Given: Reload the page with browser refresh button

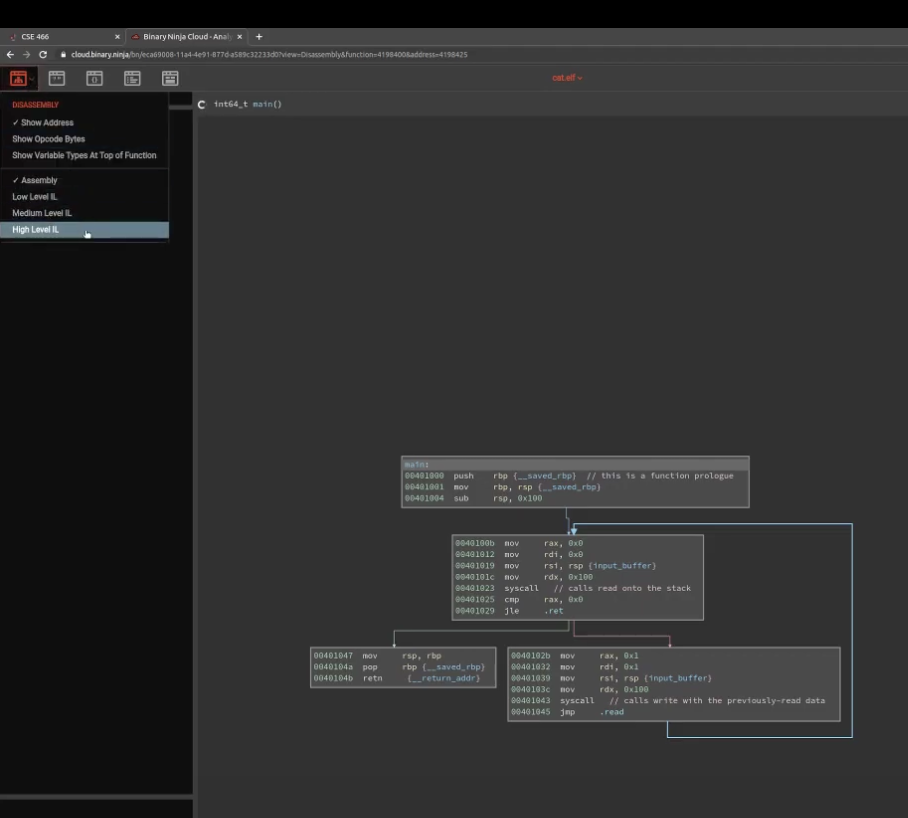Looking at the screenshot, I should [x=43, y=54].
